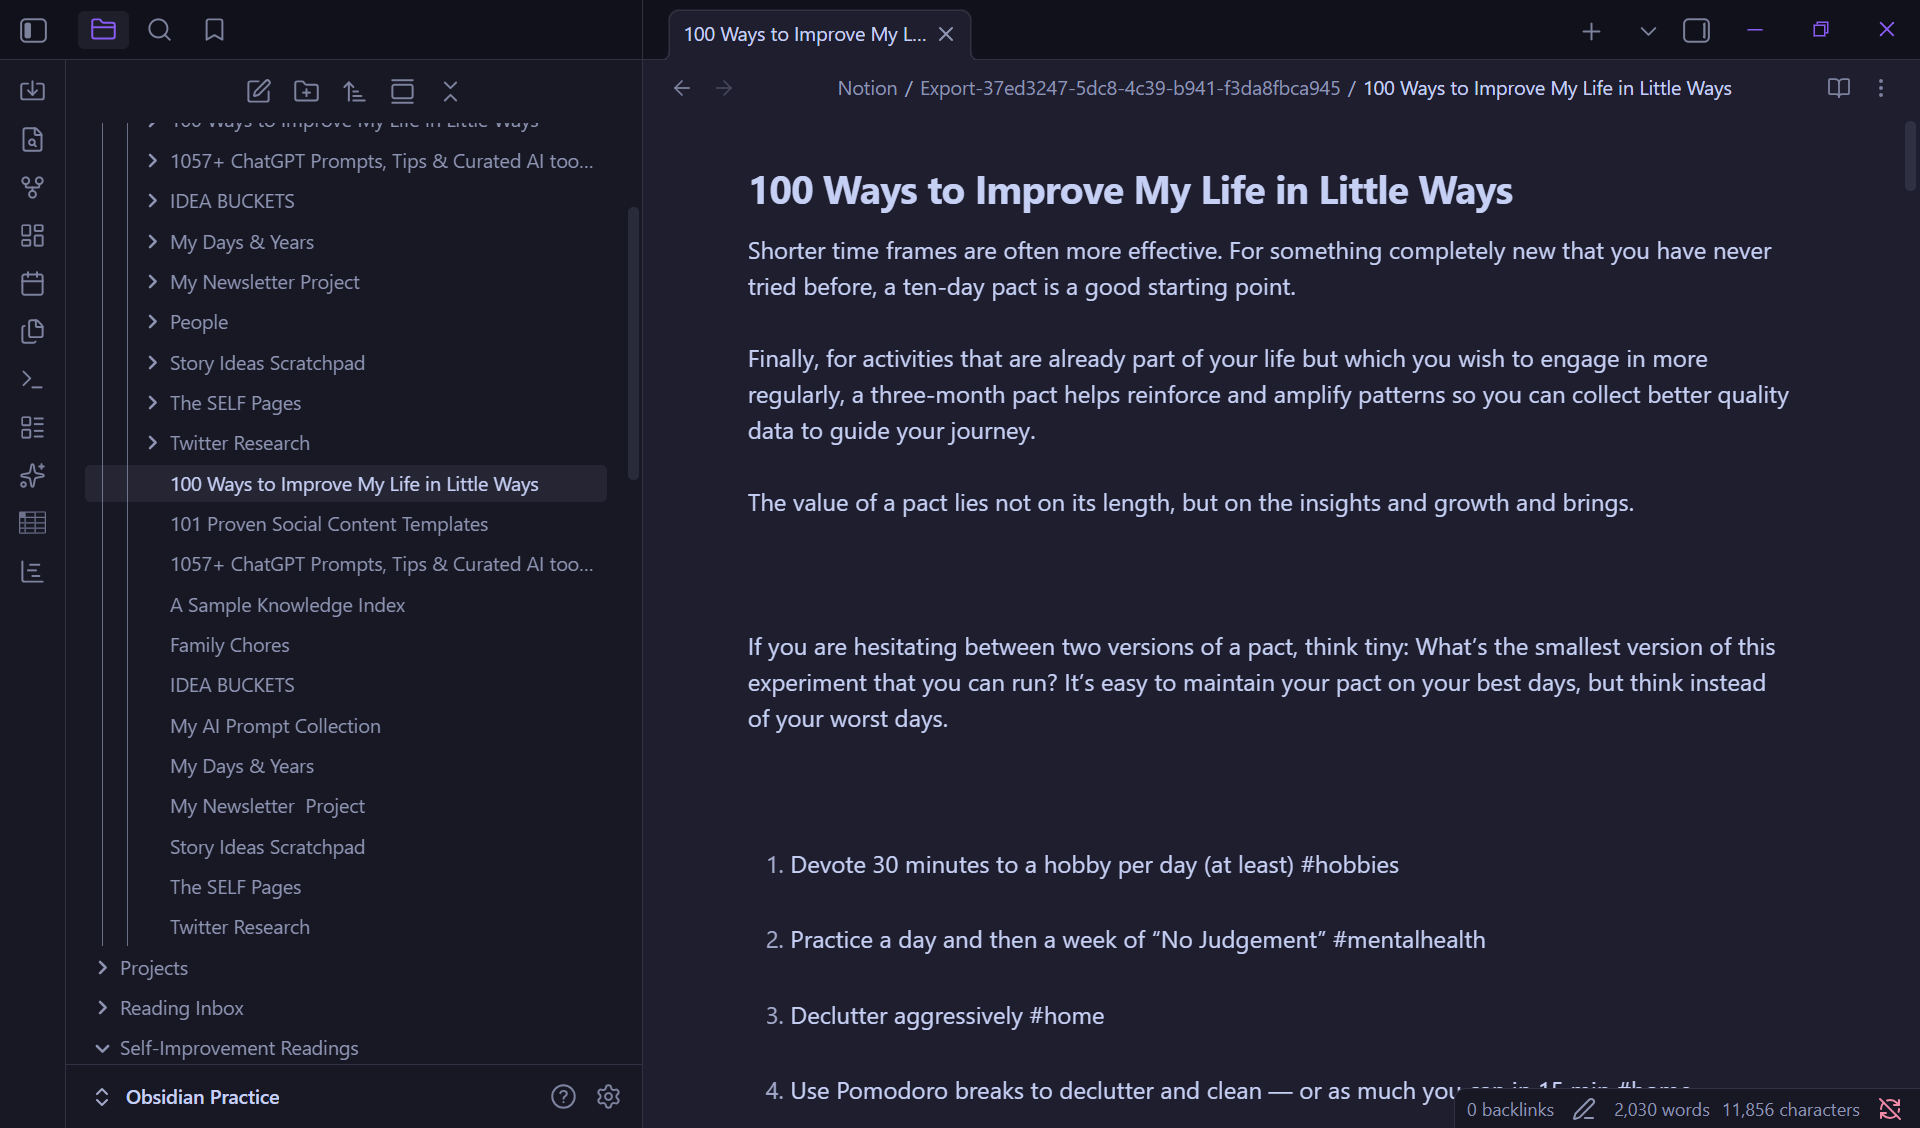Viewport: 1920px width, 1128px height.
Task: Toggle editing mode pencil in status bar
Action: (x=1584, y=1109)
